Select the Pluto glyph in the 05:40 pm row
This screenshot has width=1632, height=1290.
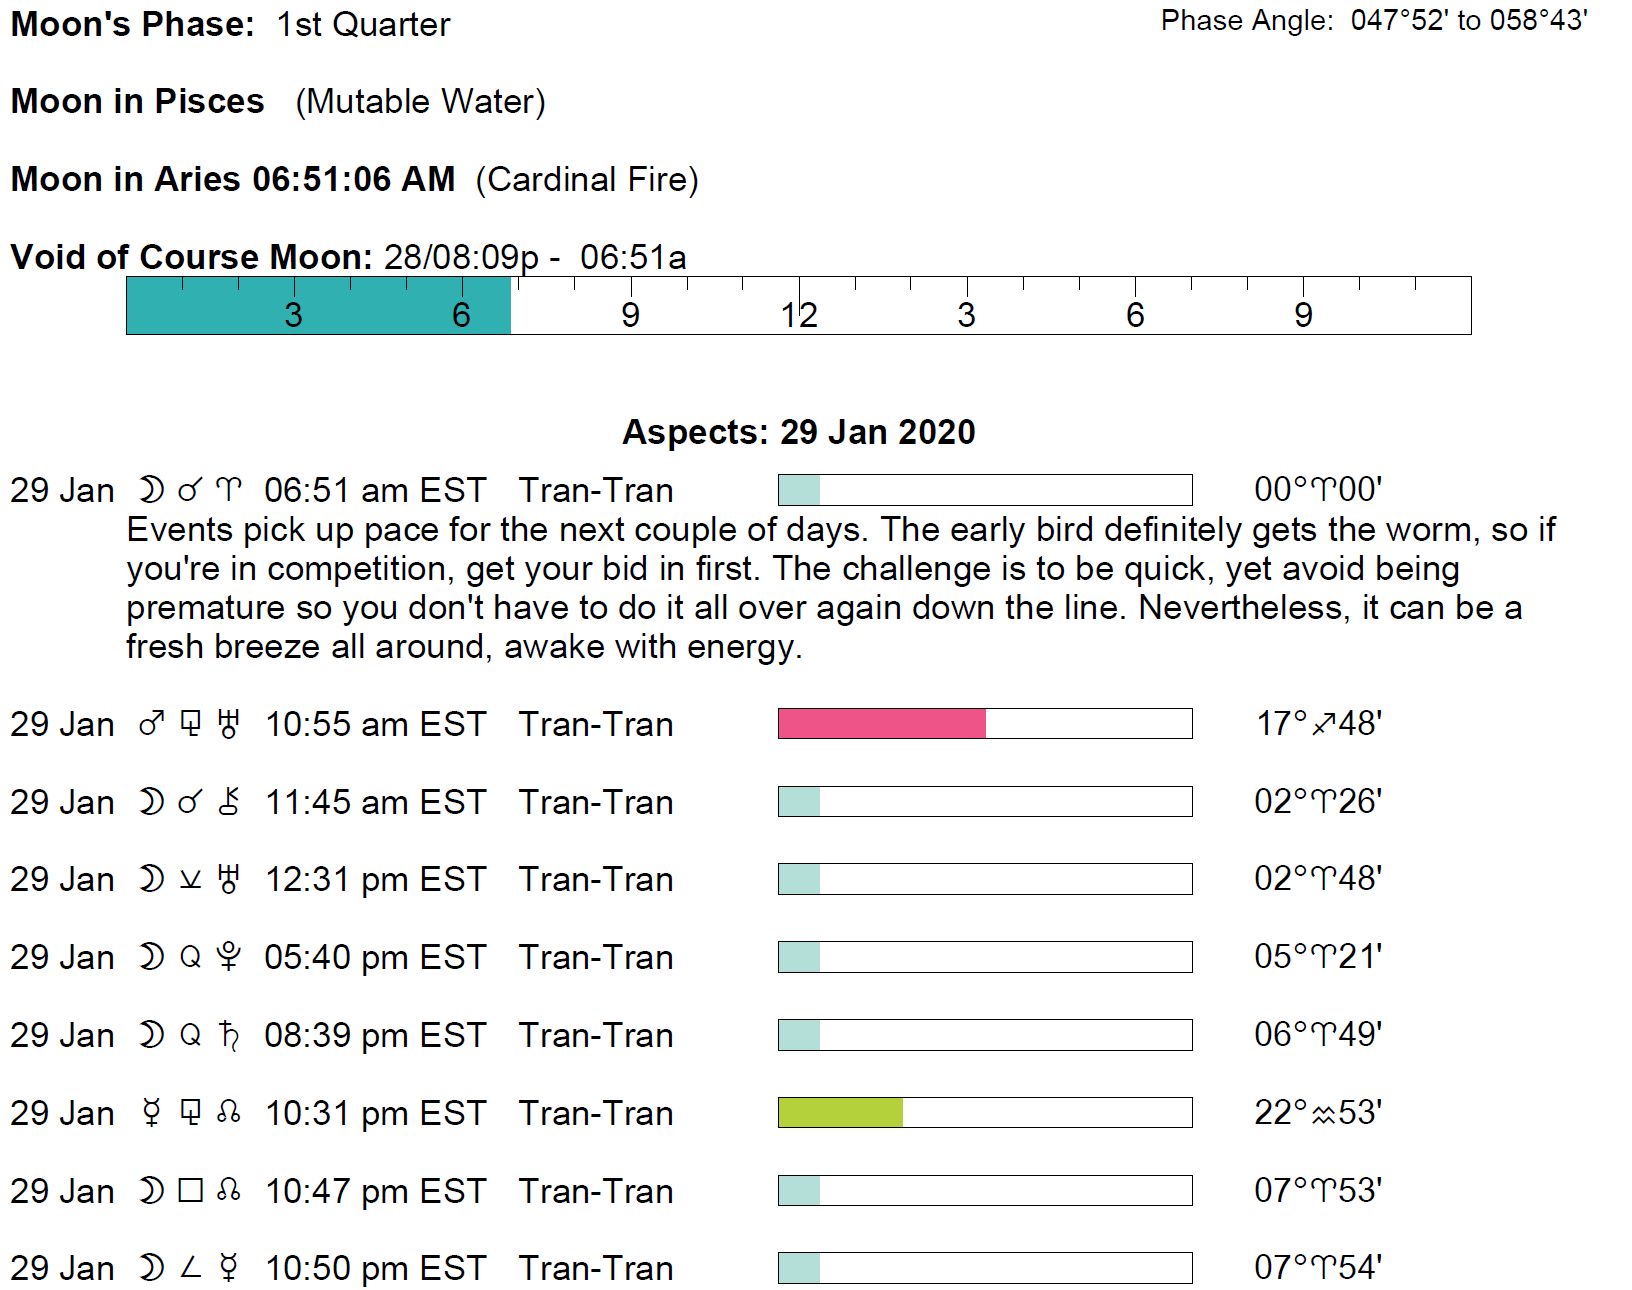pyautogui.click(x=229, y=957)
